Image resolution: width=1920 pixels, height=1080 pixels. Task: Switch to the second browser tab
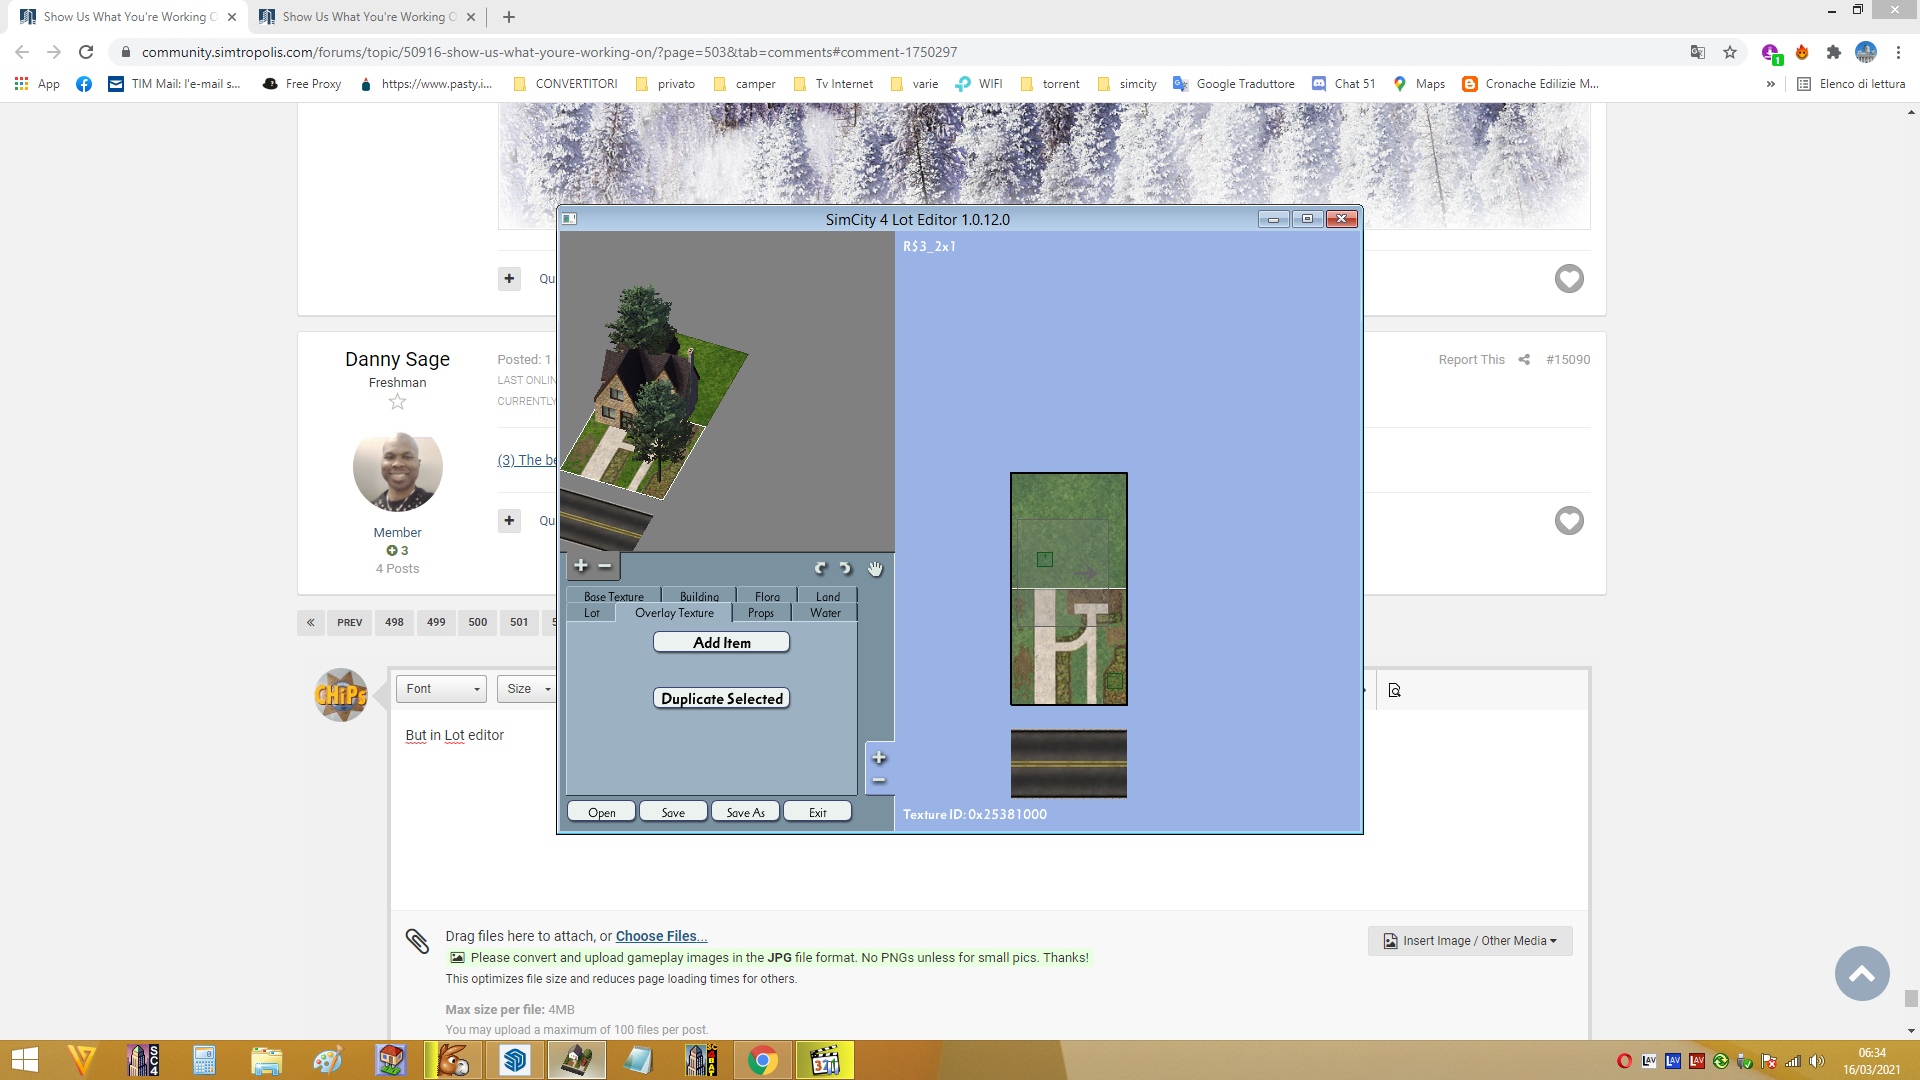coord(365,17)
